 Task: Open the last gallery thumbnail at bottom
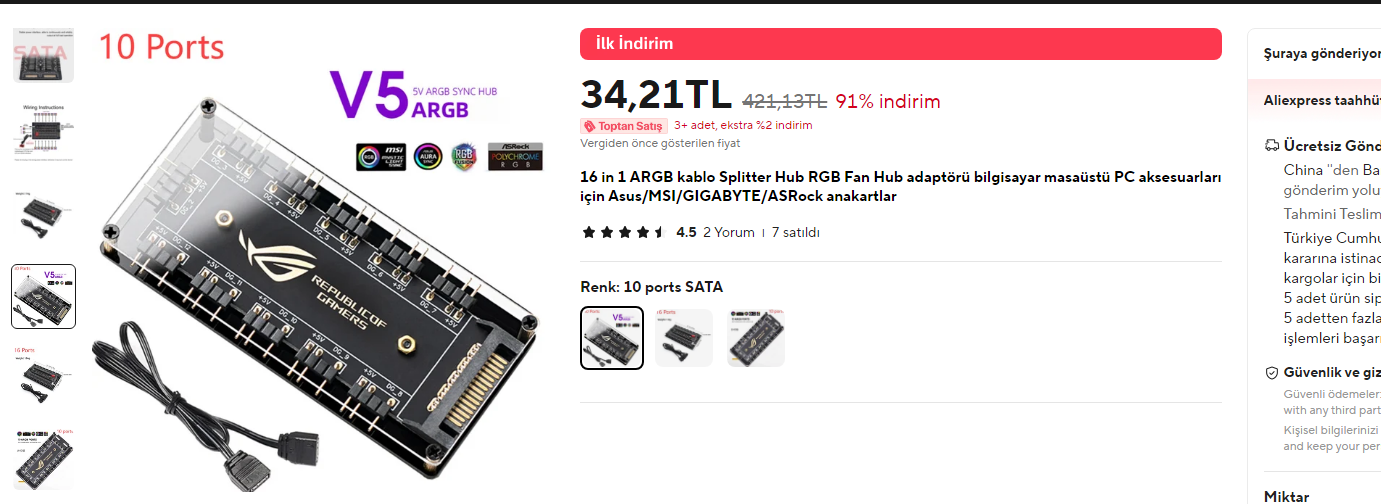pos(43,458)
